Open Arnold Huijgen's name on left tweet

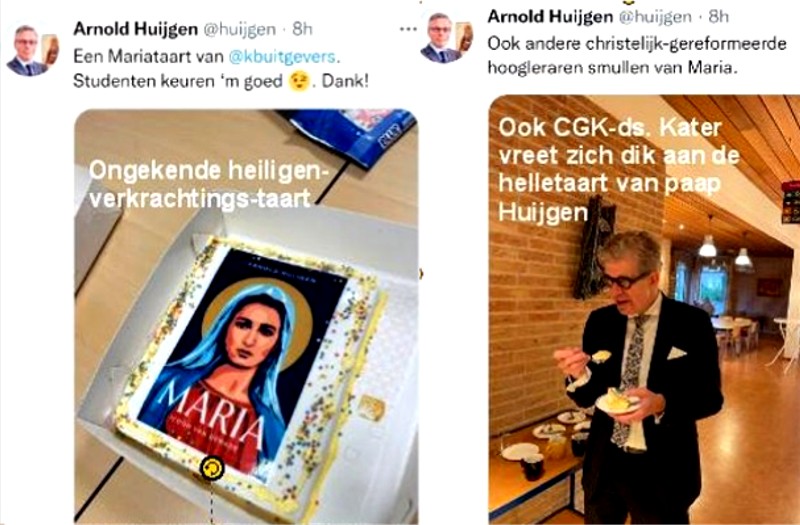tap(135, 29)
